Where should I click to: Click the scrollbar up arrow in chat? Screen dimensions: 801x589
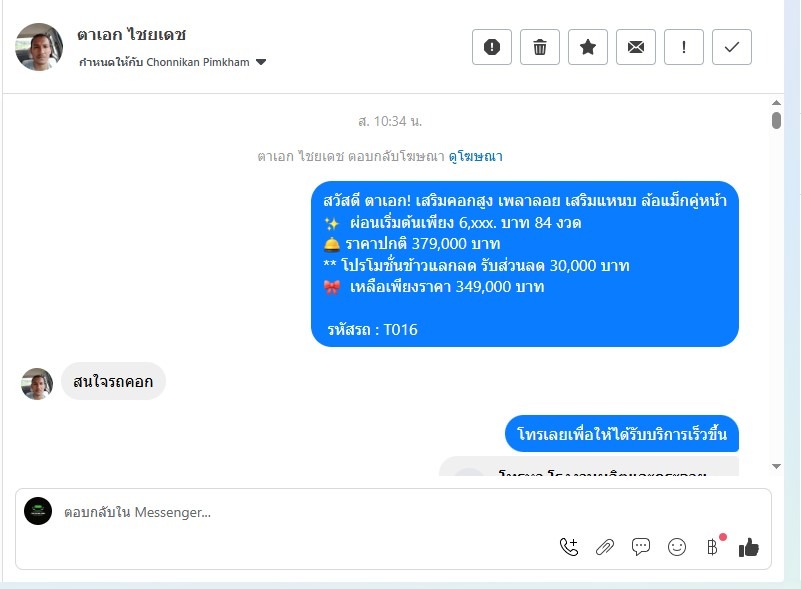pos(776,103)
